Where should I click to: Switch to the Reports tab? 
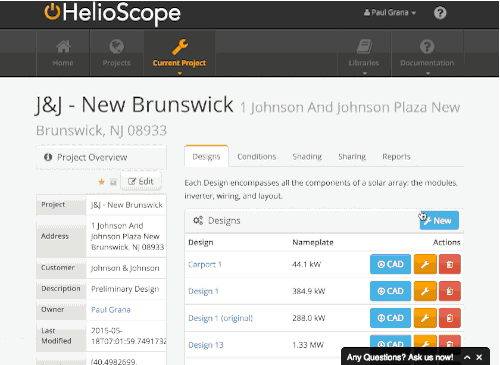tap(396, 156)
